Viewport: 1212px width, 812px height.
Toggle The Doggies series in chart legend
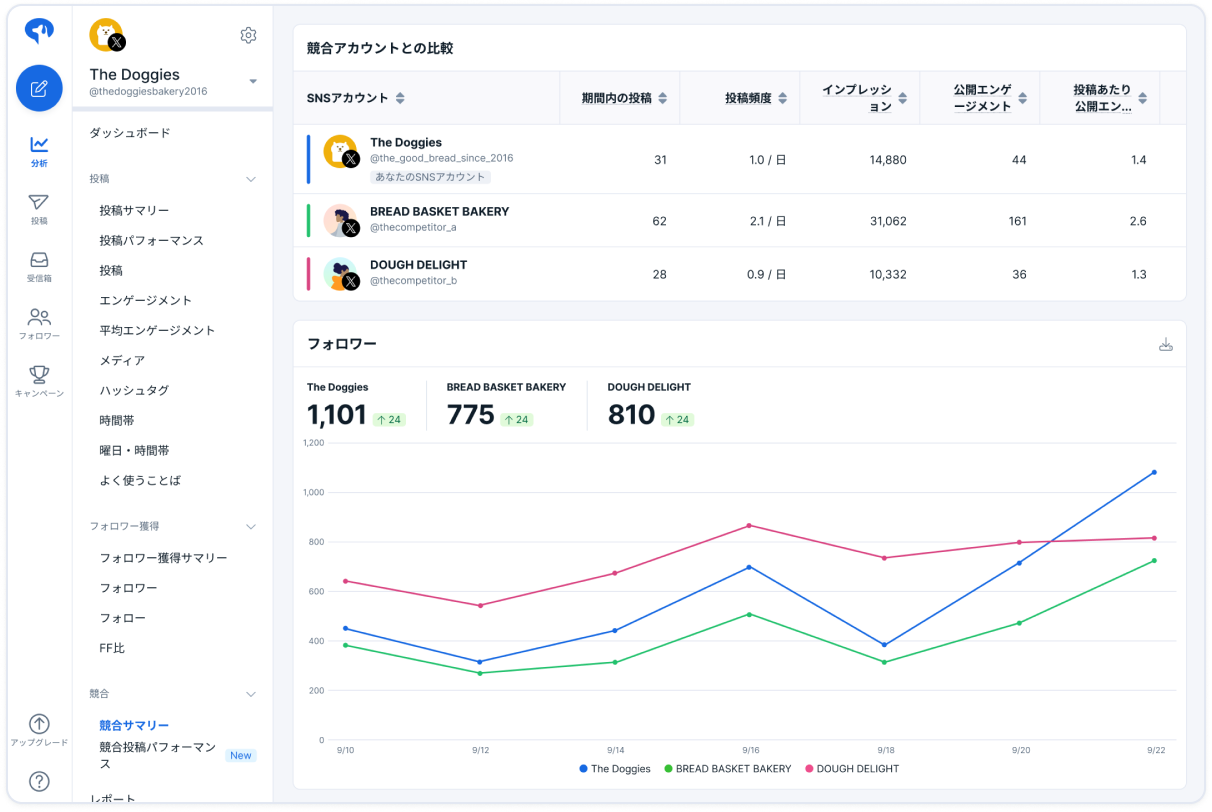(x=615, y=769)
